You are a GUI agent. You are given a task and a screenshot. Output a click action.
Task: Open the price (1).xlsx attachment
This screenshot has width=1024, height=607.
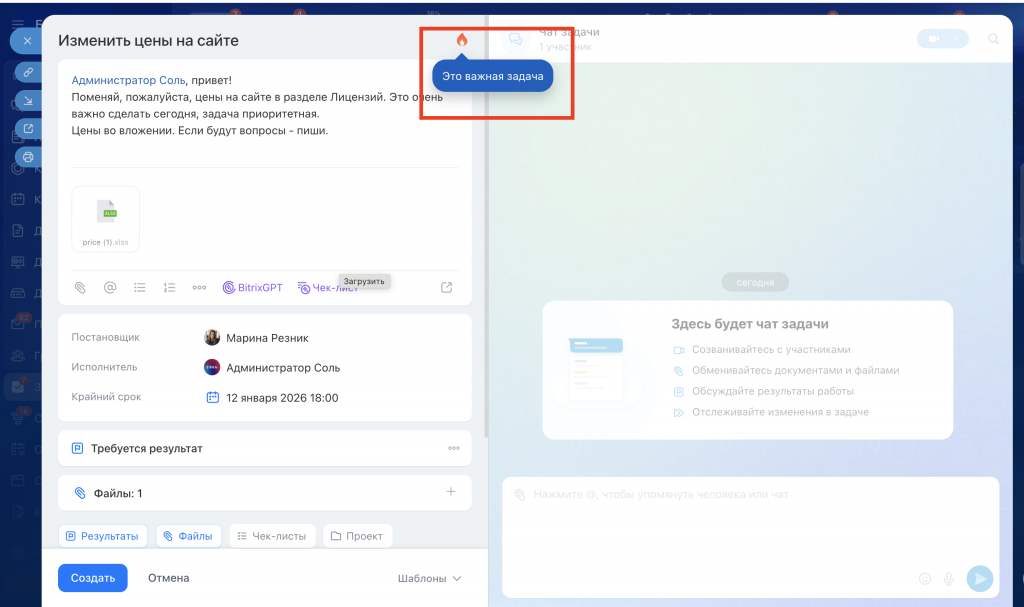coord(106,218)
